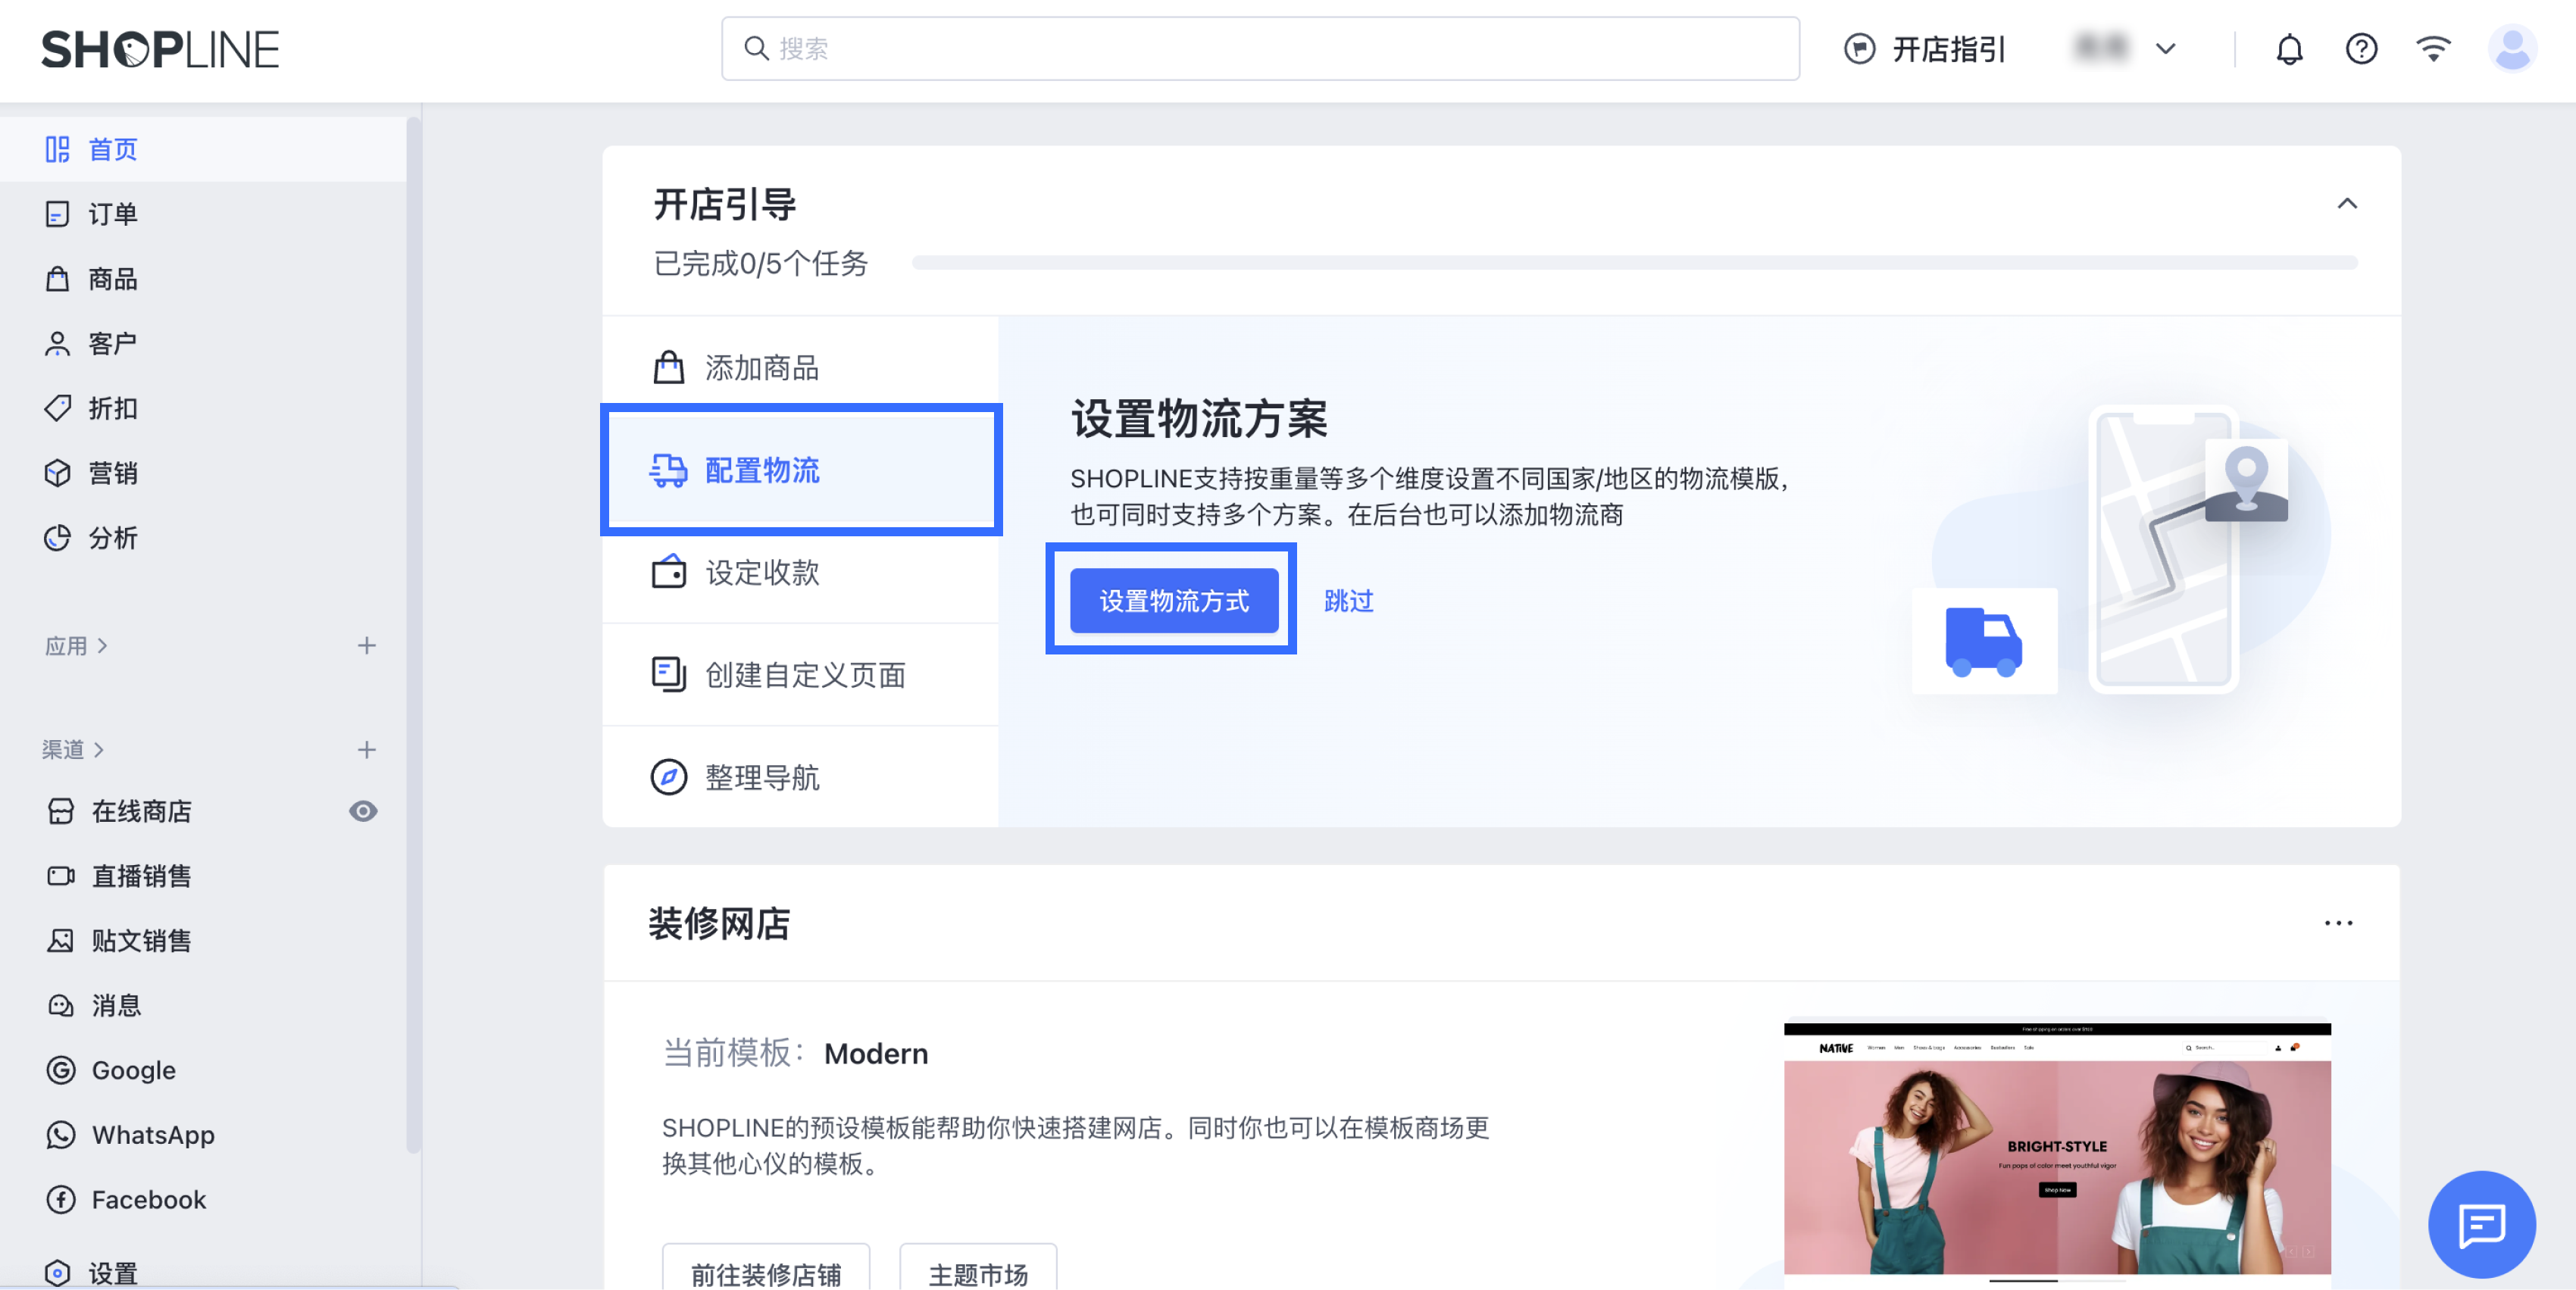Open the notifications bell icon
2576x1290 pixels.
point(2289,49)
